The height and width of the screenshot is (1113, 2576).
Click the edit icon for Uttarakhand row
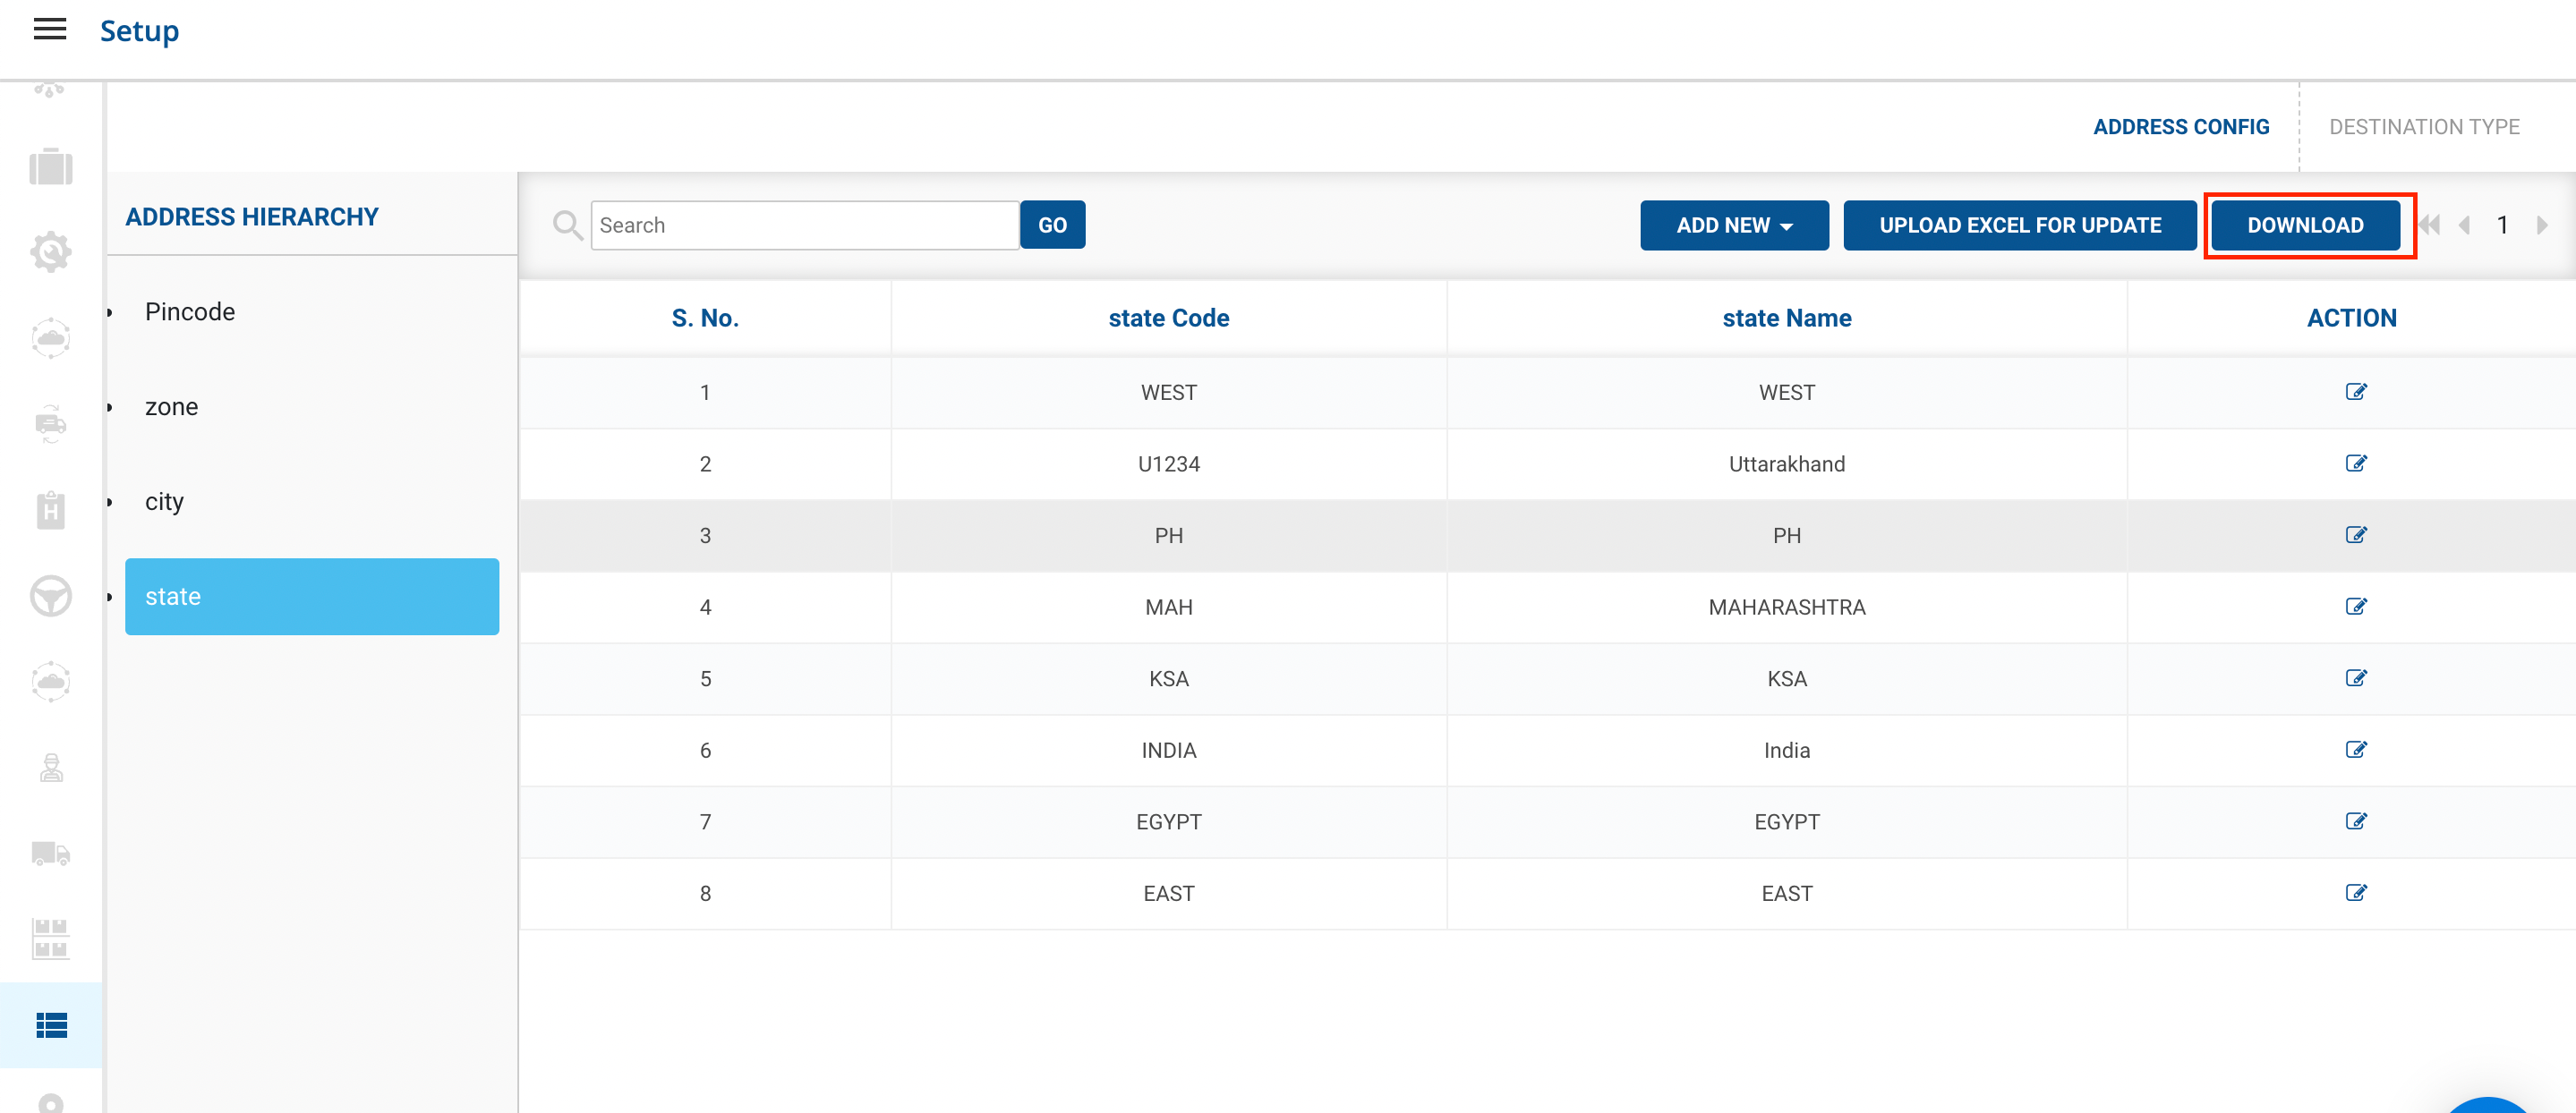pyautogui.click(x=2355, y=463)
